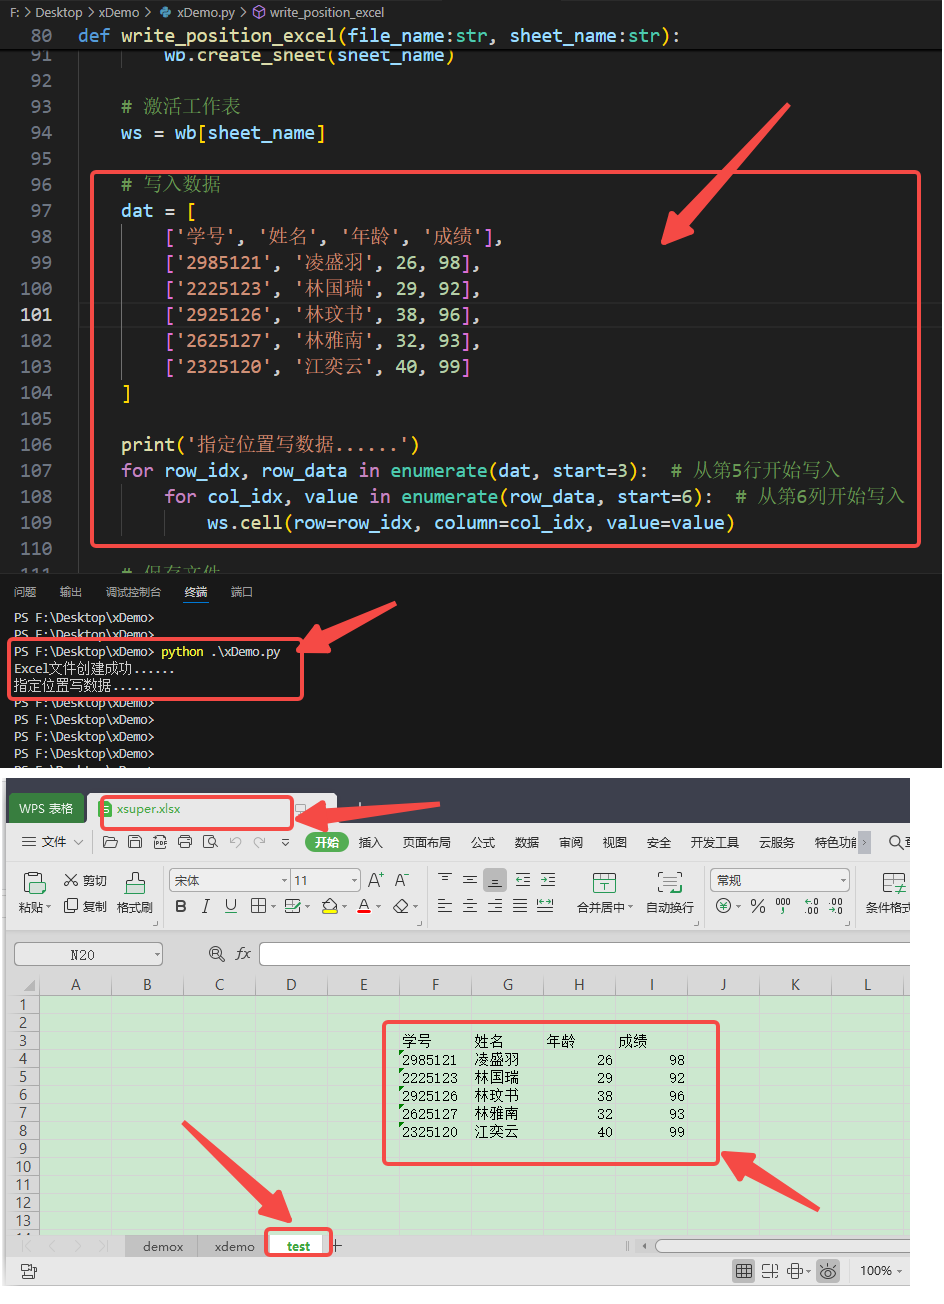
Task: Toggle underline formatting in WPS
Action: click(x=231, y=906)
